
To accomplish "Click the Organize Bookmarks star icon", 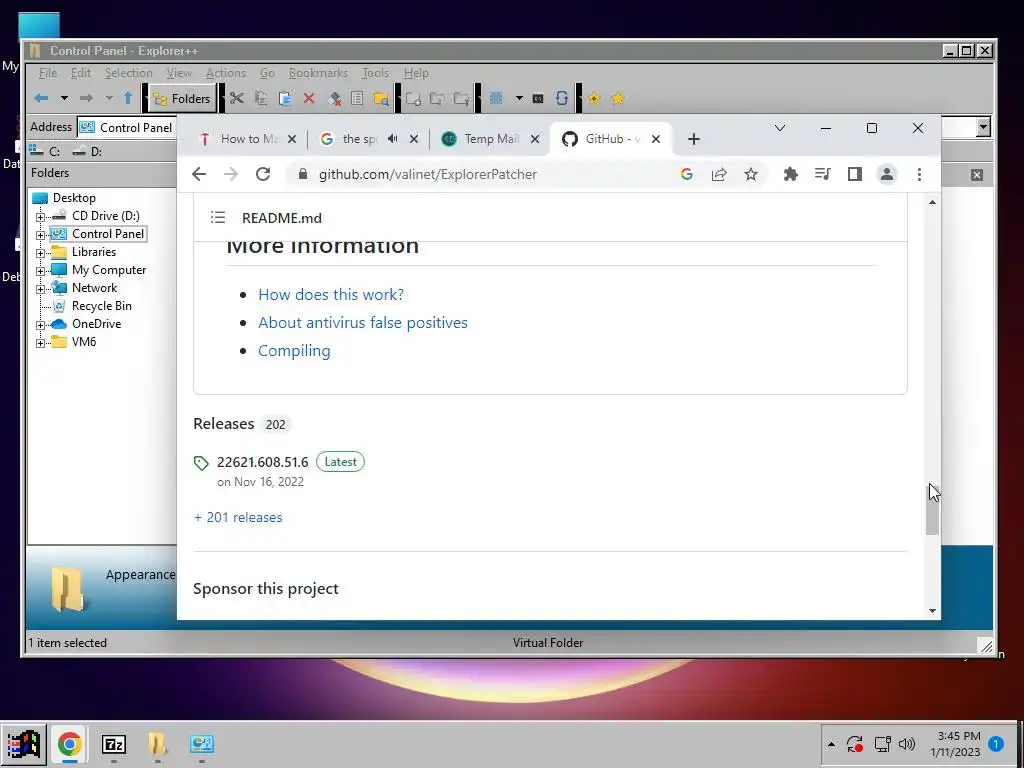I will point(617,99).
